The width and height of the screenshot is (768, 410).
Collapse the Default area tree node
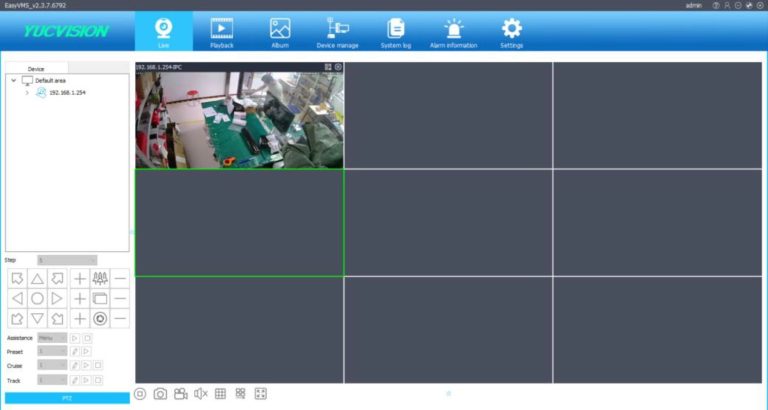point(13,80)
